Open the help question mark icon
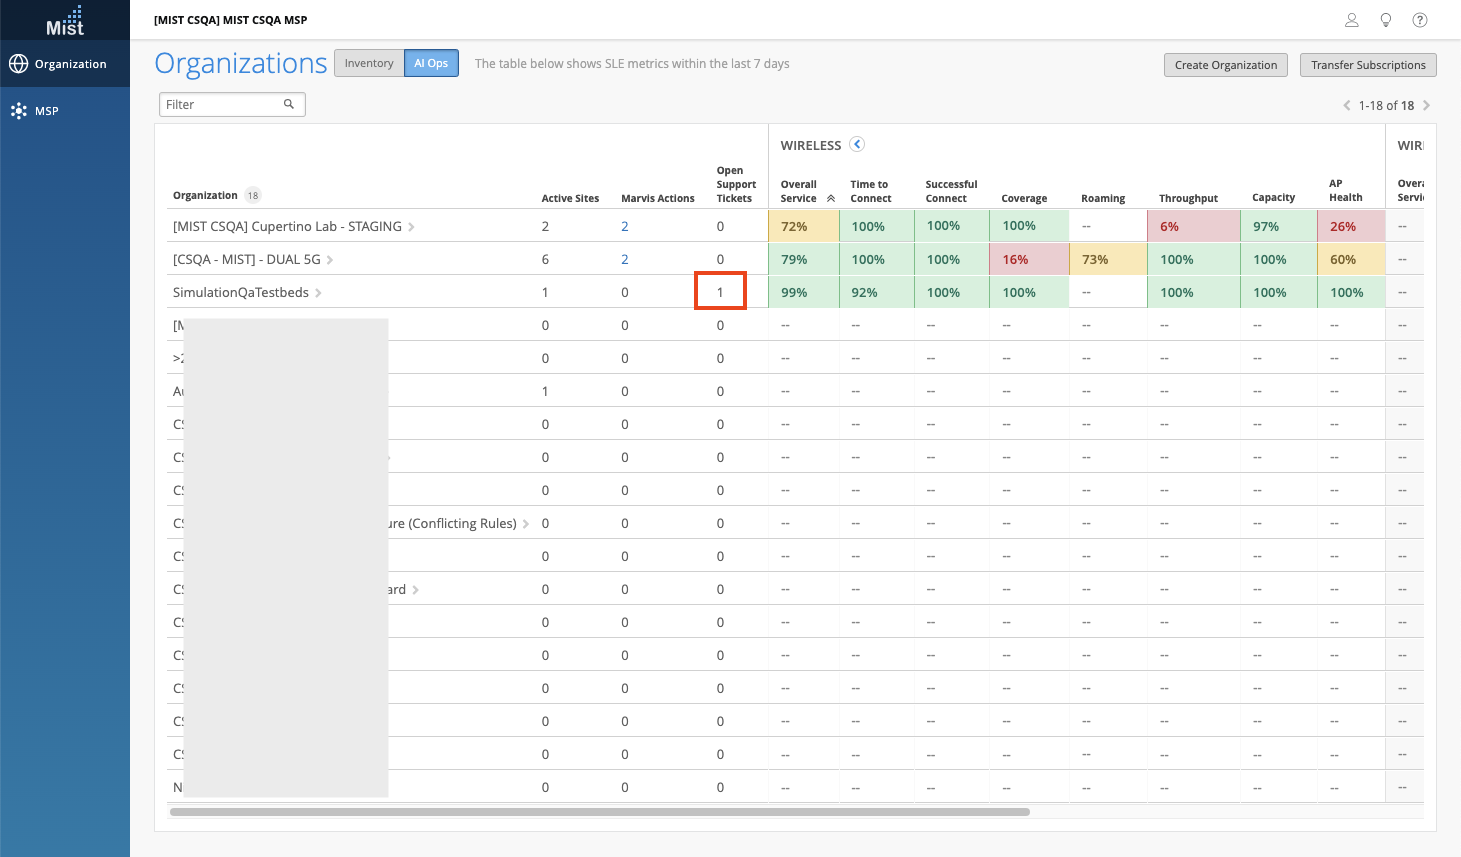This screenshot has width=1461, height=857. (1419, 20)
